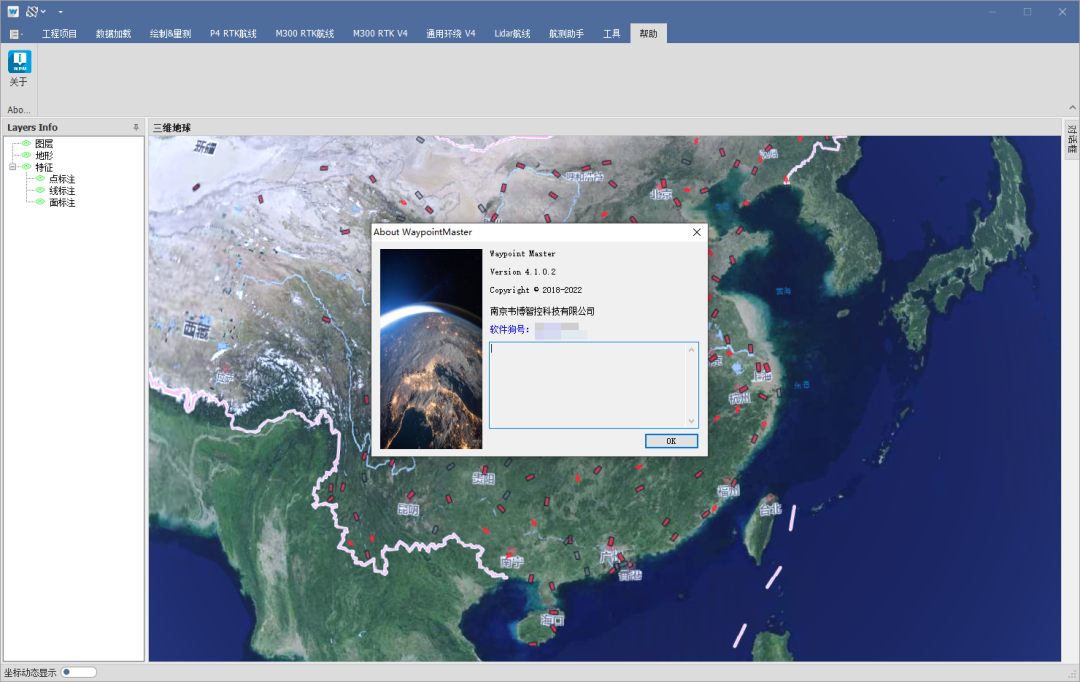Open the 对话框 side panel tab
The image size is (1080, 682).
point(1071,139)
